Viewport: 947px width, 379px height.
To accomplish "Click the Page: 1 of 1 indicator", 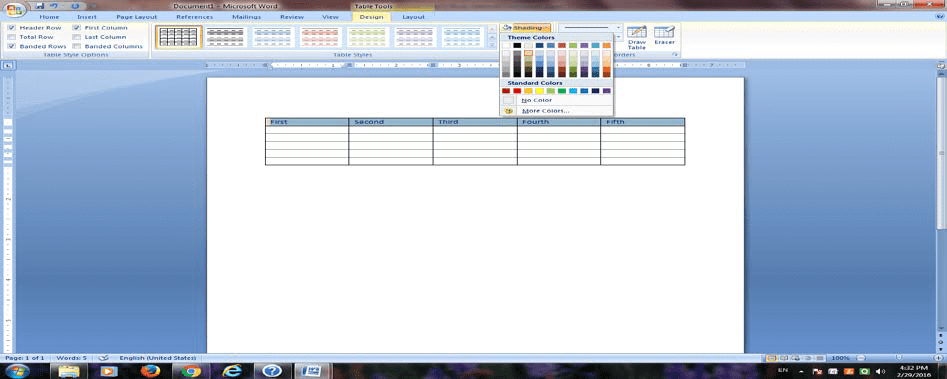I will [x=25, y=358].
